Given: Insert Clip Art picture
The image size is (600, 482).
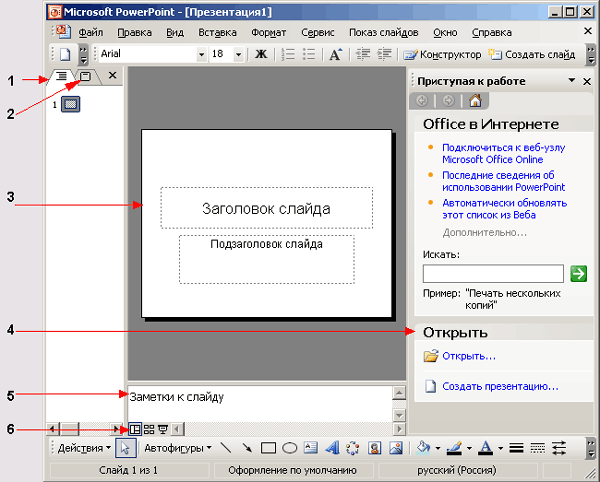Looking at the screenshot, I should click(374, 448).
